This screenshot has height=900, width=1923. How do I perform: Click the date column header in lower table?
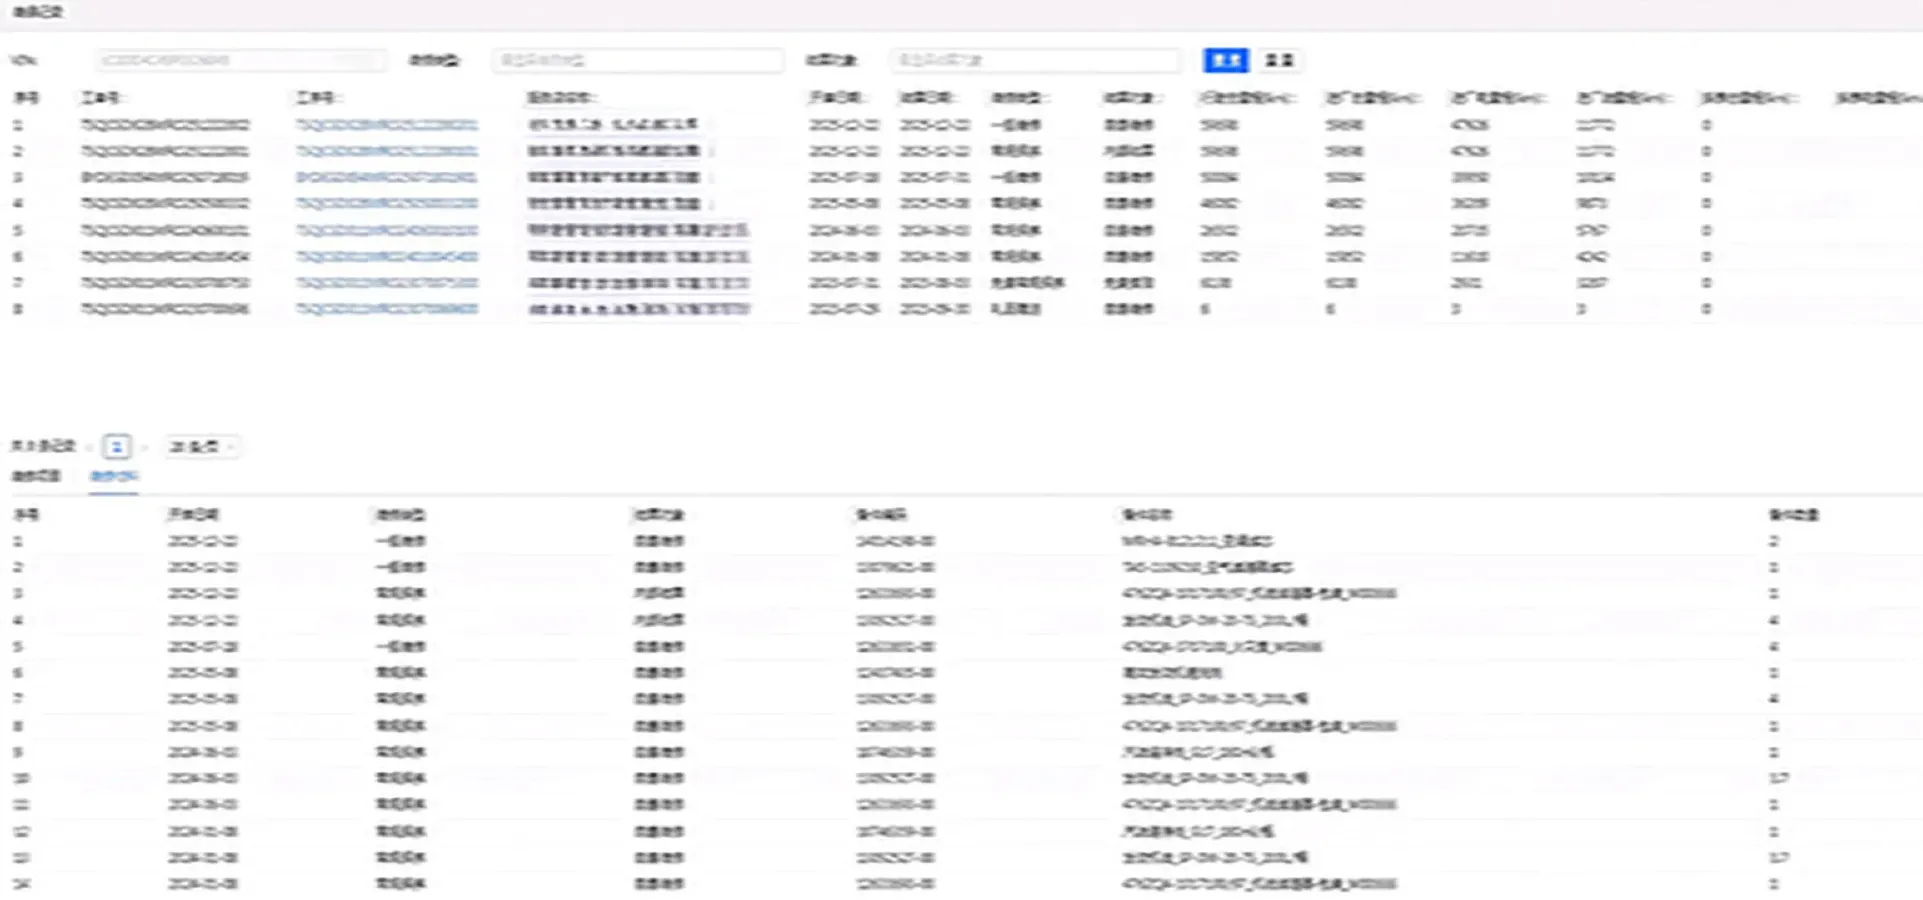click(193, 515)
